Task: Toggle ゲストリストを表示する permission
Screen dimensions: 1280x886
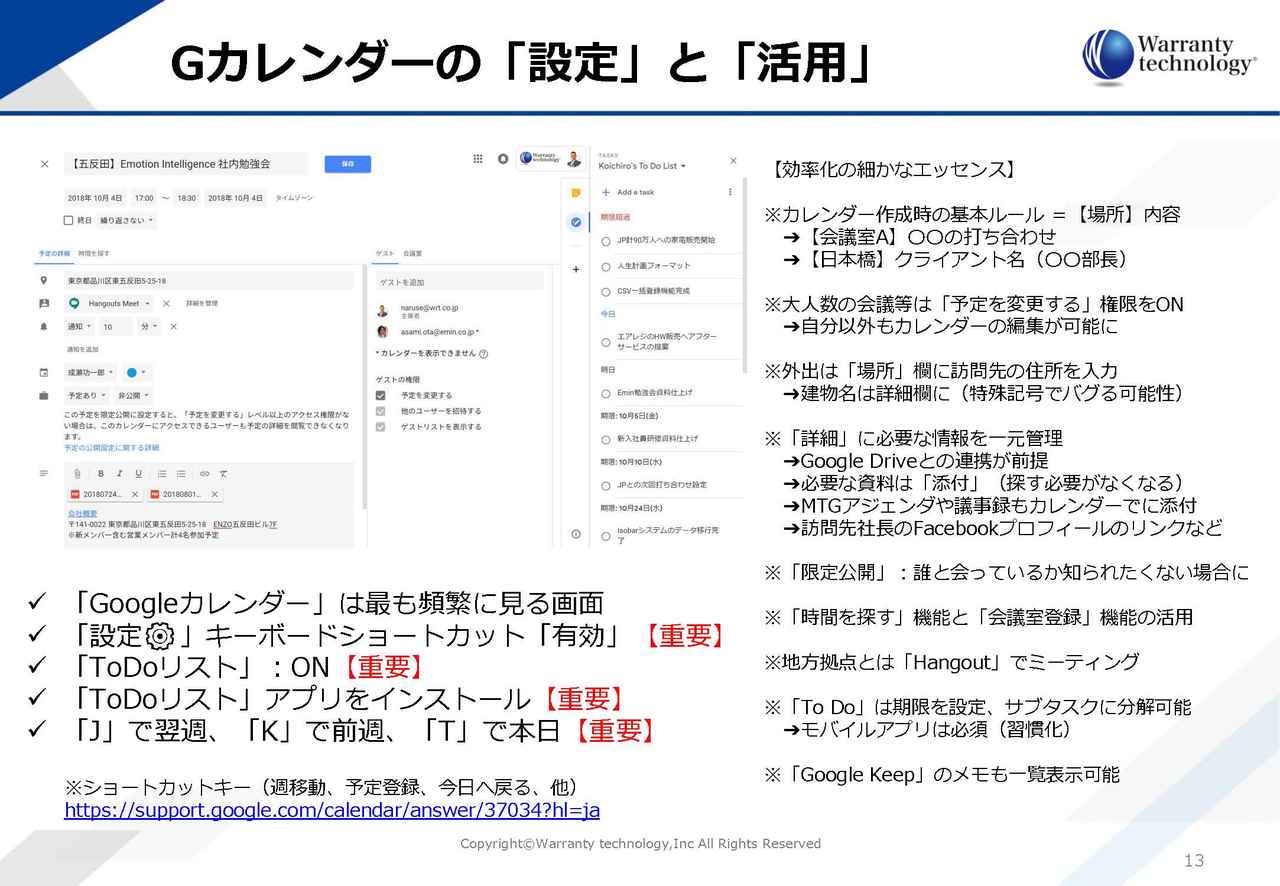Action: 381,426
